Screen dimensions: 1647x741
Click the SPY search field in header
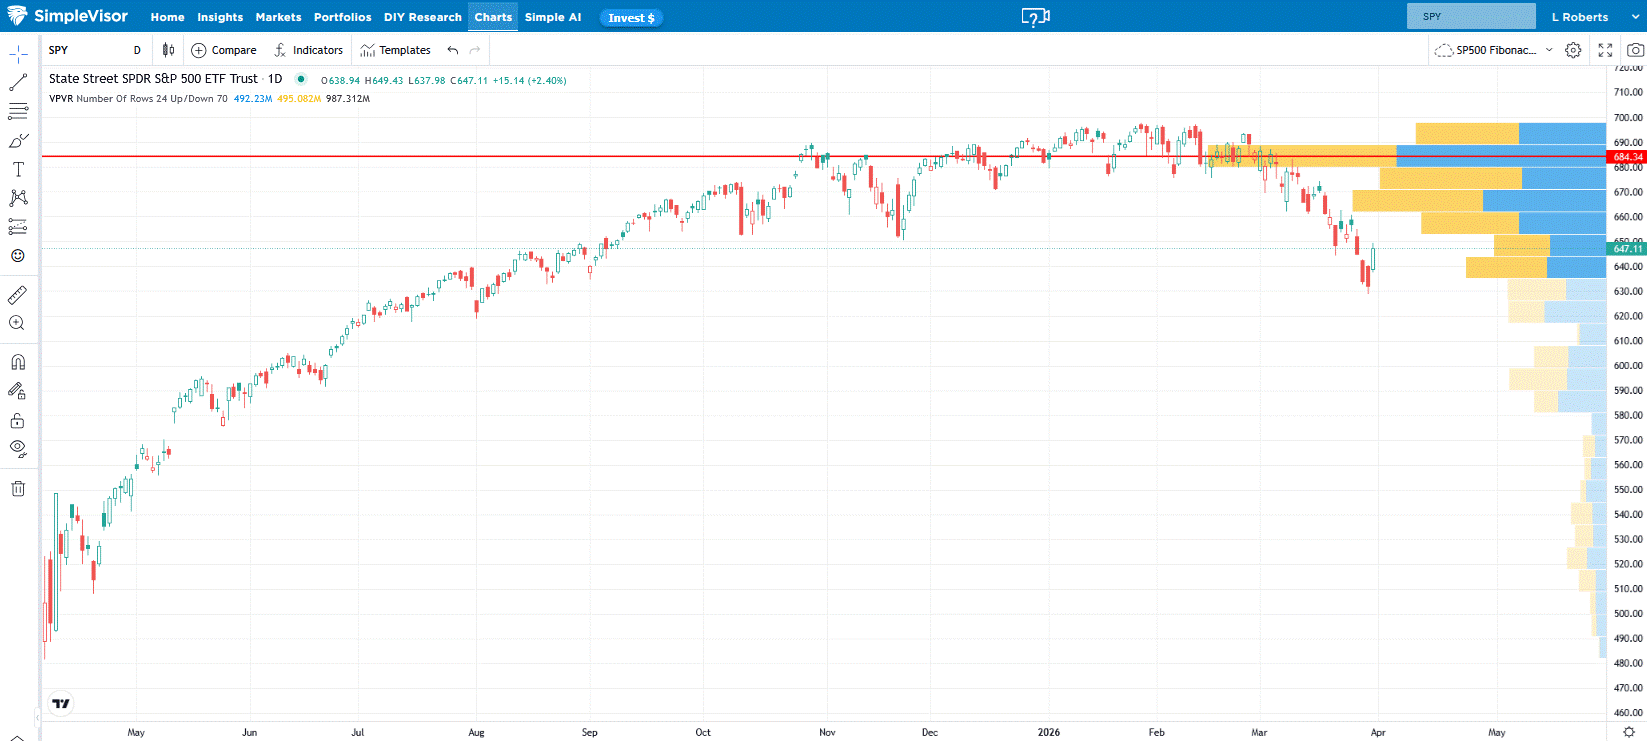tap(1470, 17)
